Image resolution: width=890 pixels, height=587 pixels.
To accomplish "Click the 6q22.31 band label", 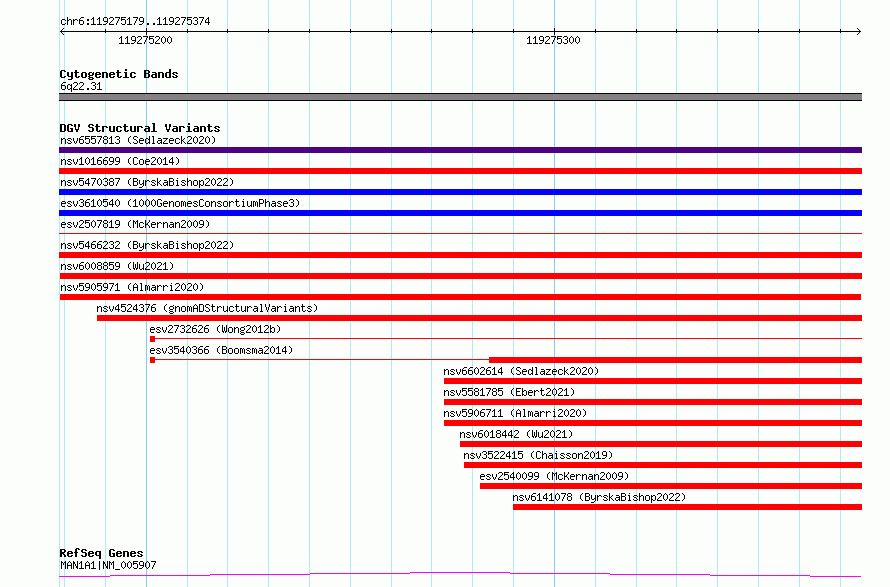I will click(x=81, y=86).
